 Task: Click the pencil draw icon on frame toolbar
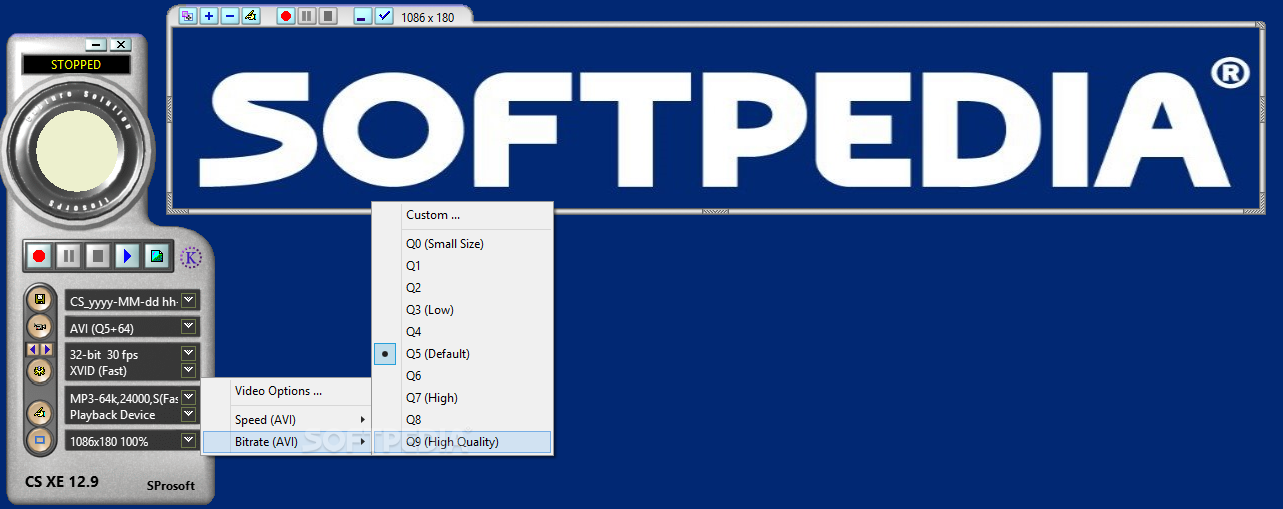click(251, 16)
